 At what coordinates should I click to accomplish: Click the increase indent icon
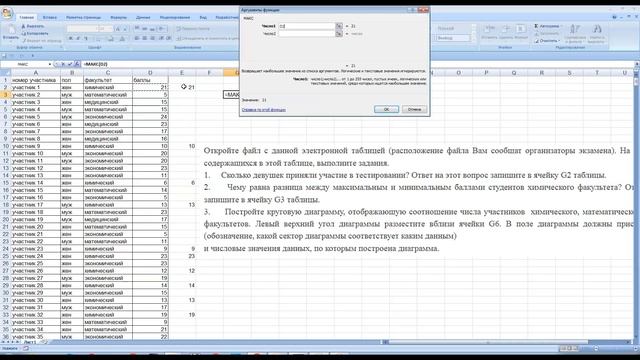169,38
